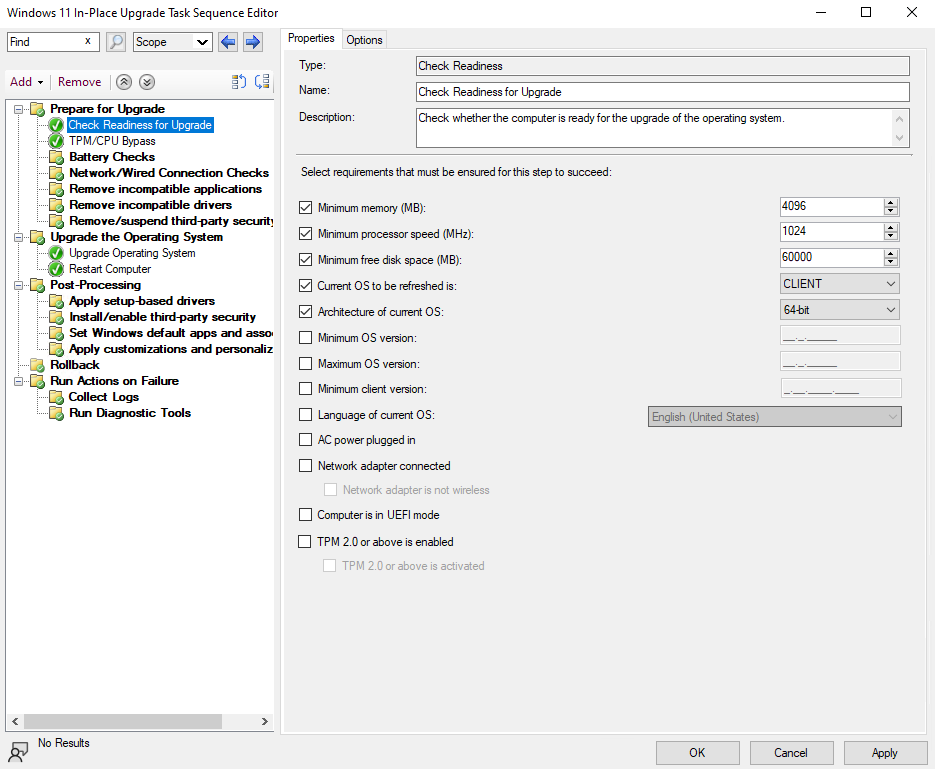This screenshot has width=935, height=769.
Task: Click the double-chevron expand all icon
Action: tap(147, 82)
